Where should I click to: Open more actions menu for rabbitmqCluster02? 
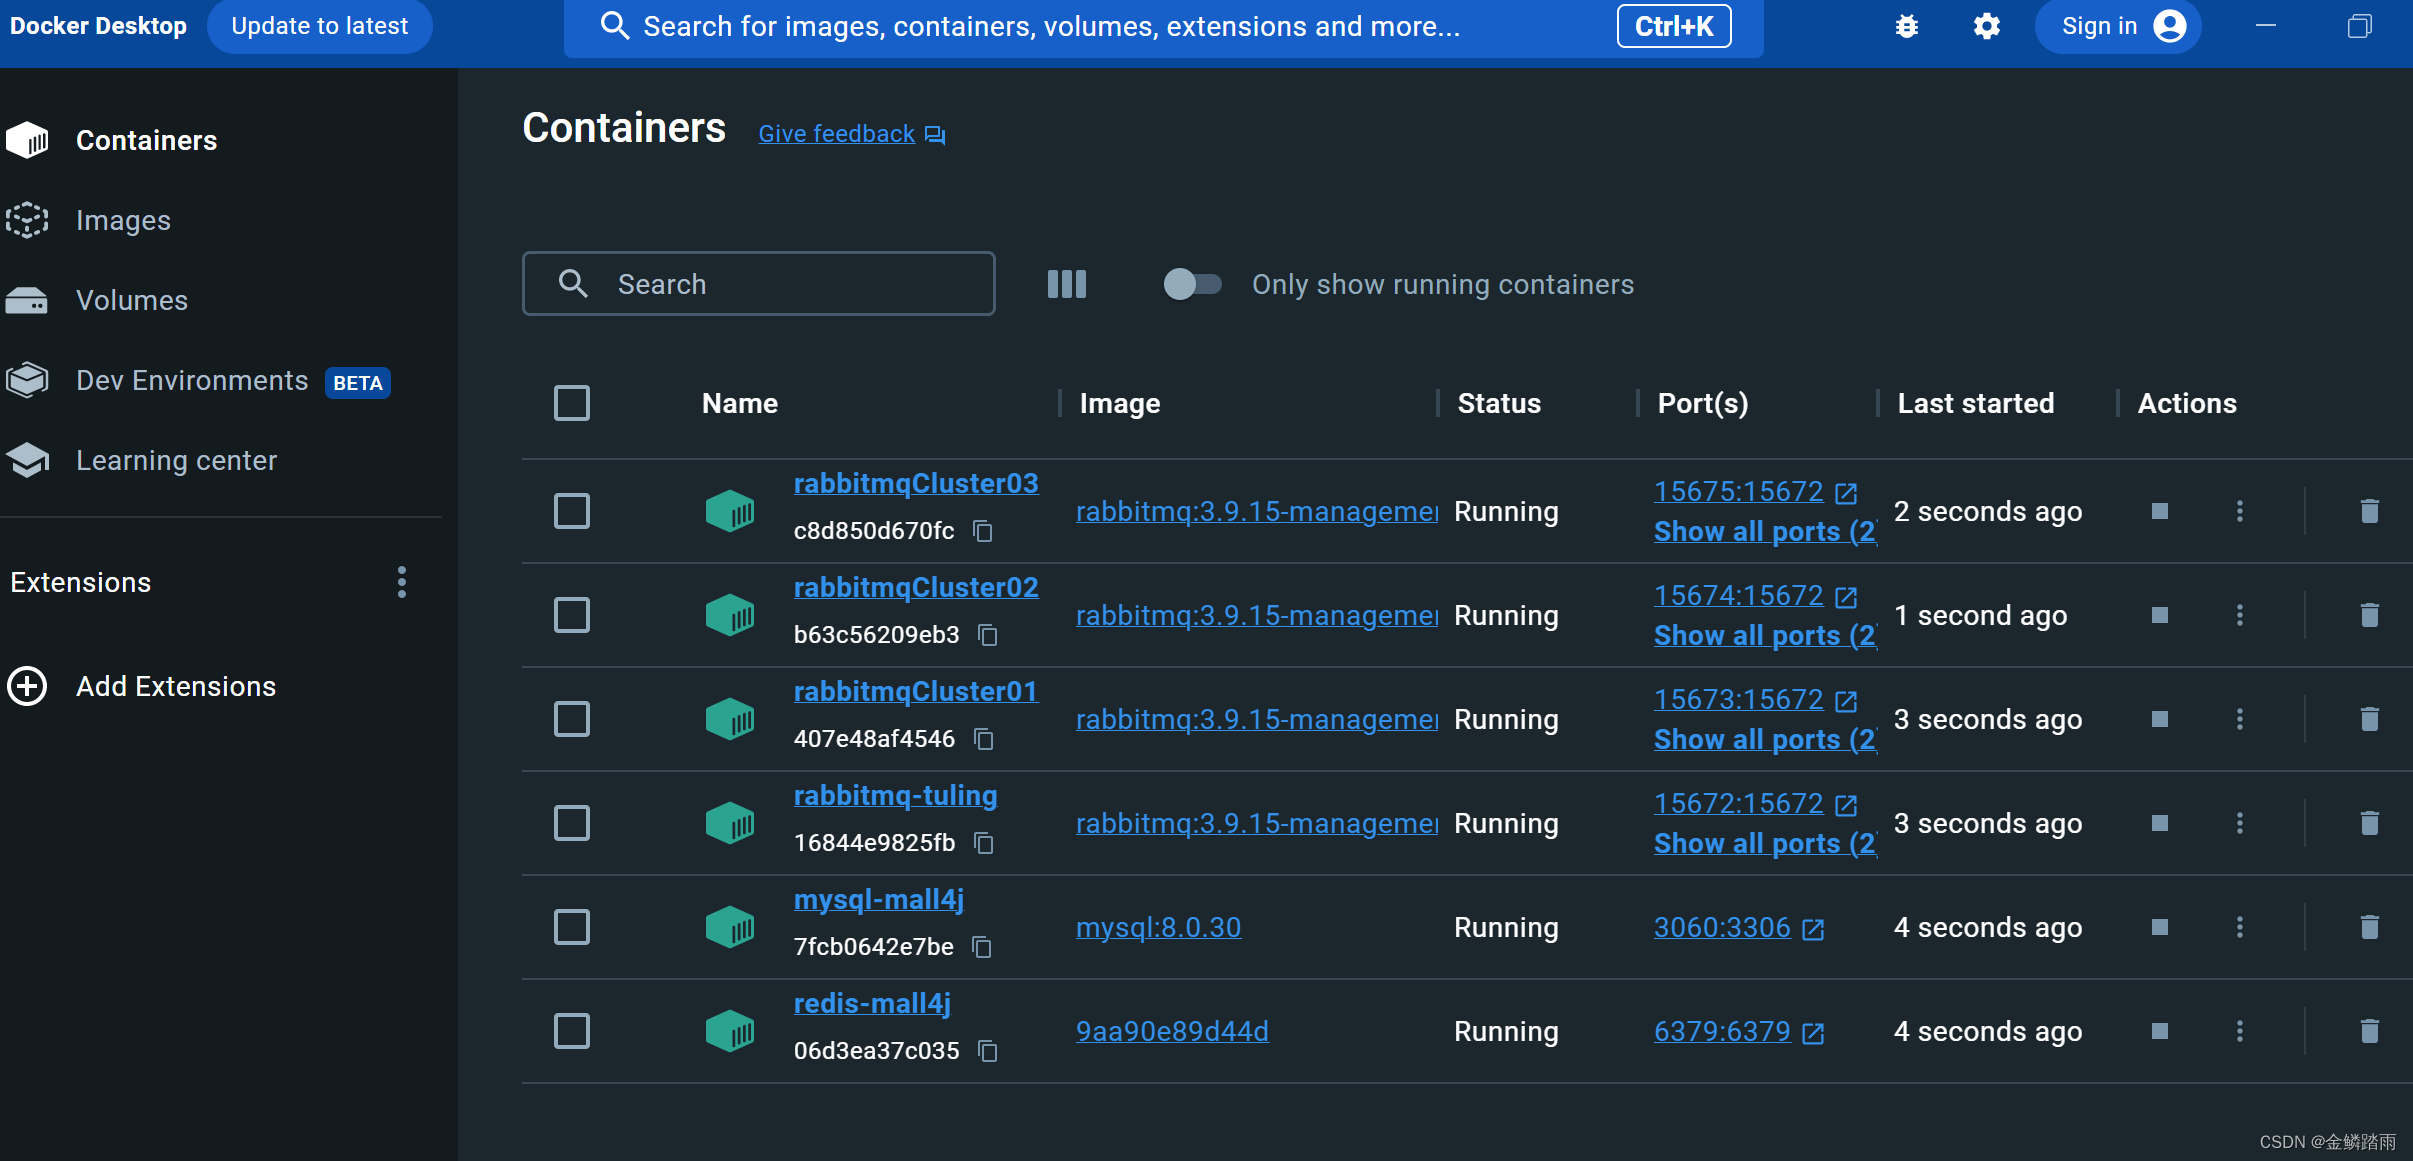pyautogui.click(x=2240, y=615)
